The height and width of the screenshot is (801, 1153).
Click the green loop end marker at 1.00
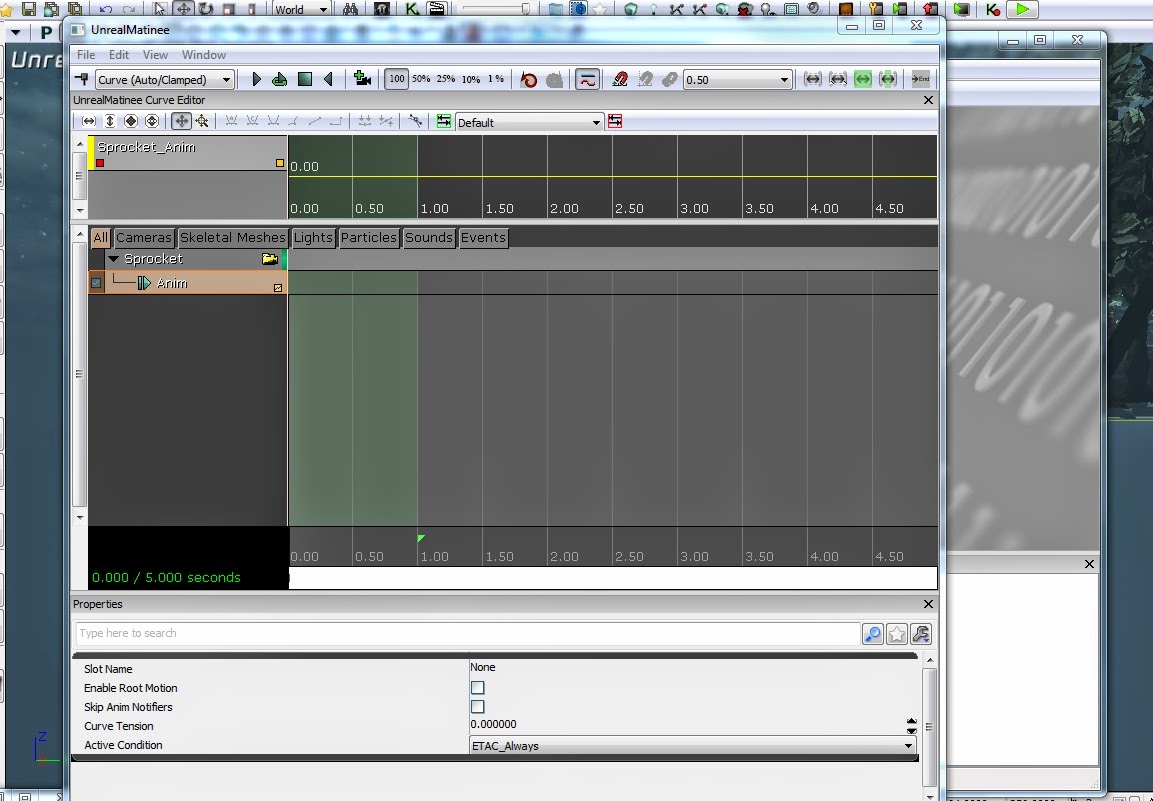(421, 539)
